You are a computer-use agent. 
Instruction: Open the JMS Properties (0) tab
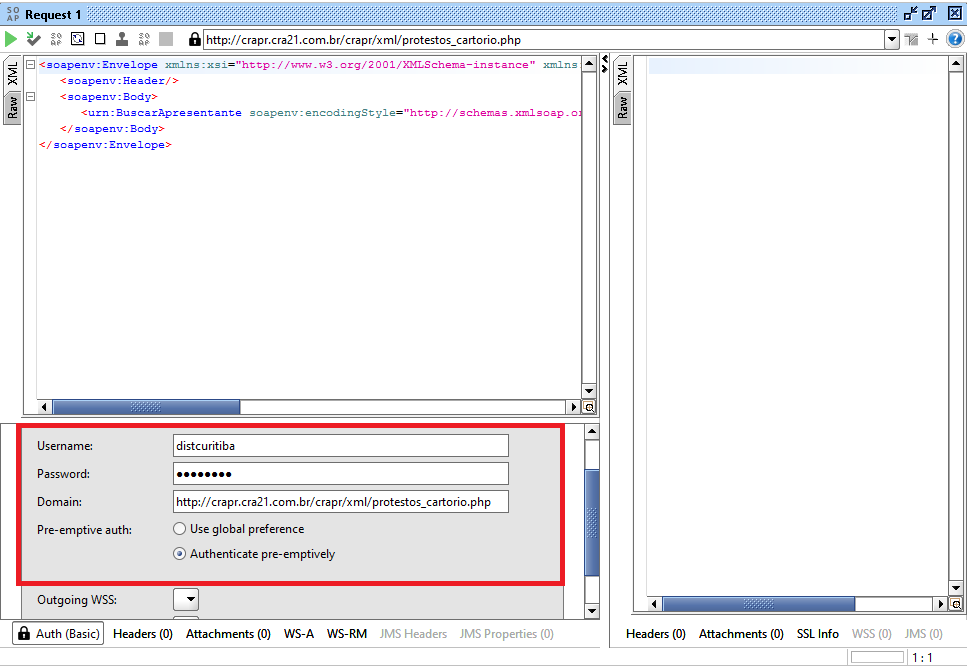pyautogui.click(x=506, y=634)
